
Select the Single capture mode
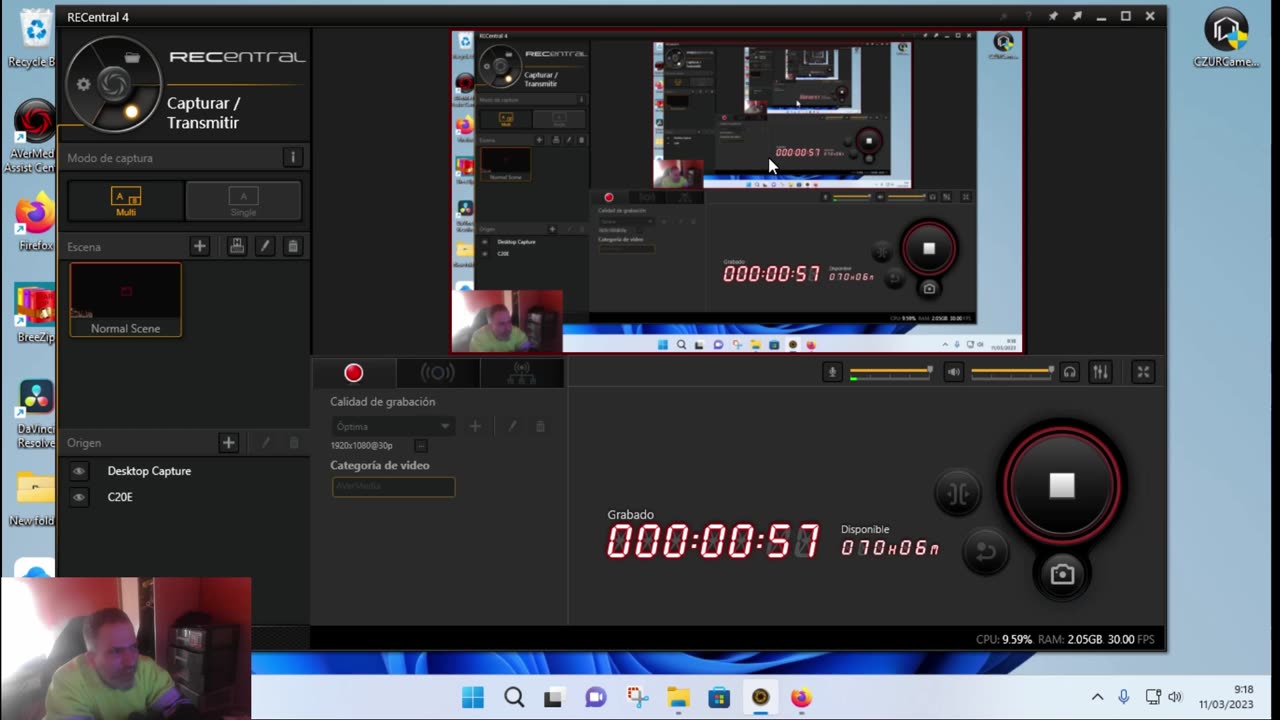click(x=243, y=201)
